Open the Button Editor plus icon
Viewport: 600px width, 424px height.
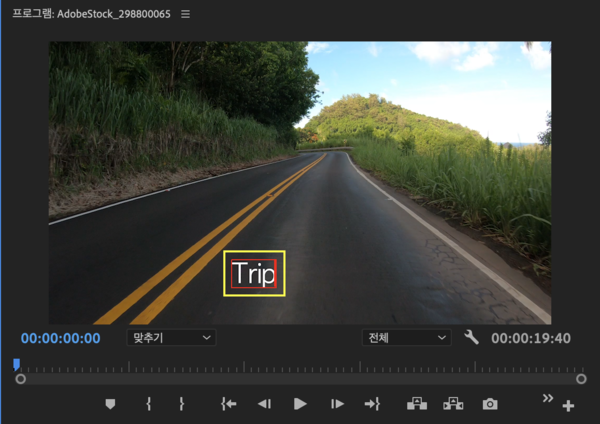[x=568, y=406]
